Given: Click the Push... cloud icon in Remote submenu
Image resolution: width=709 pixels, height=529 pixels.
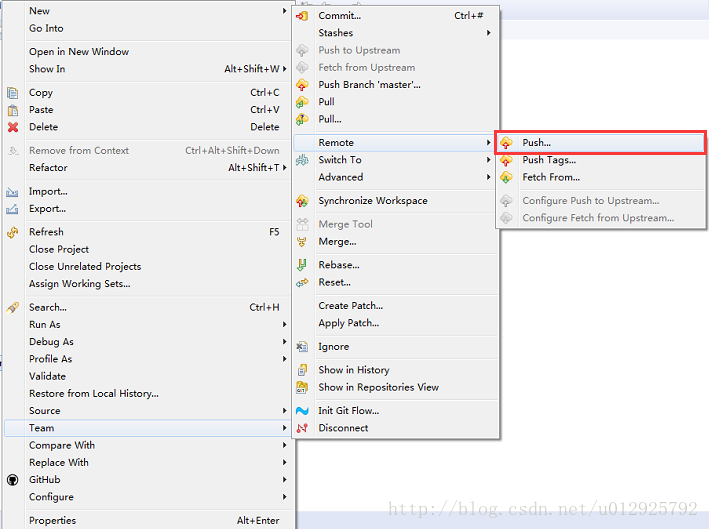Looking at the screenshot, I should (x=506, y=143).
